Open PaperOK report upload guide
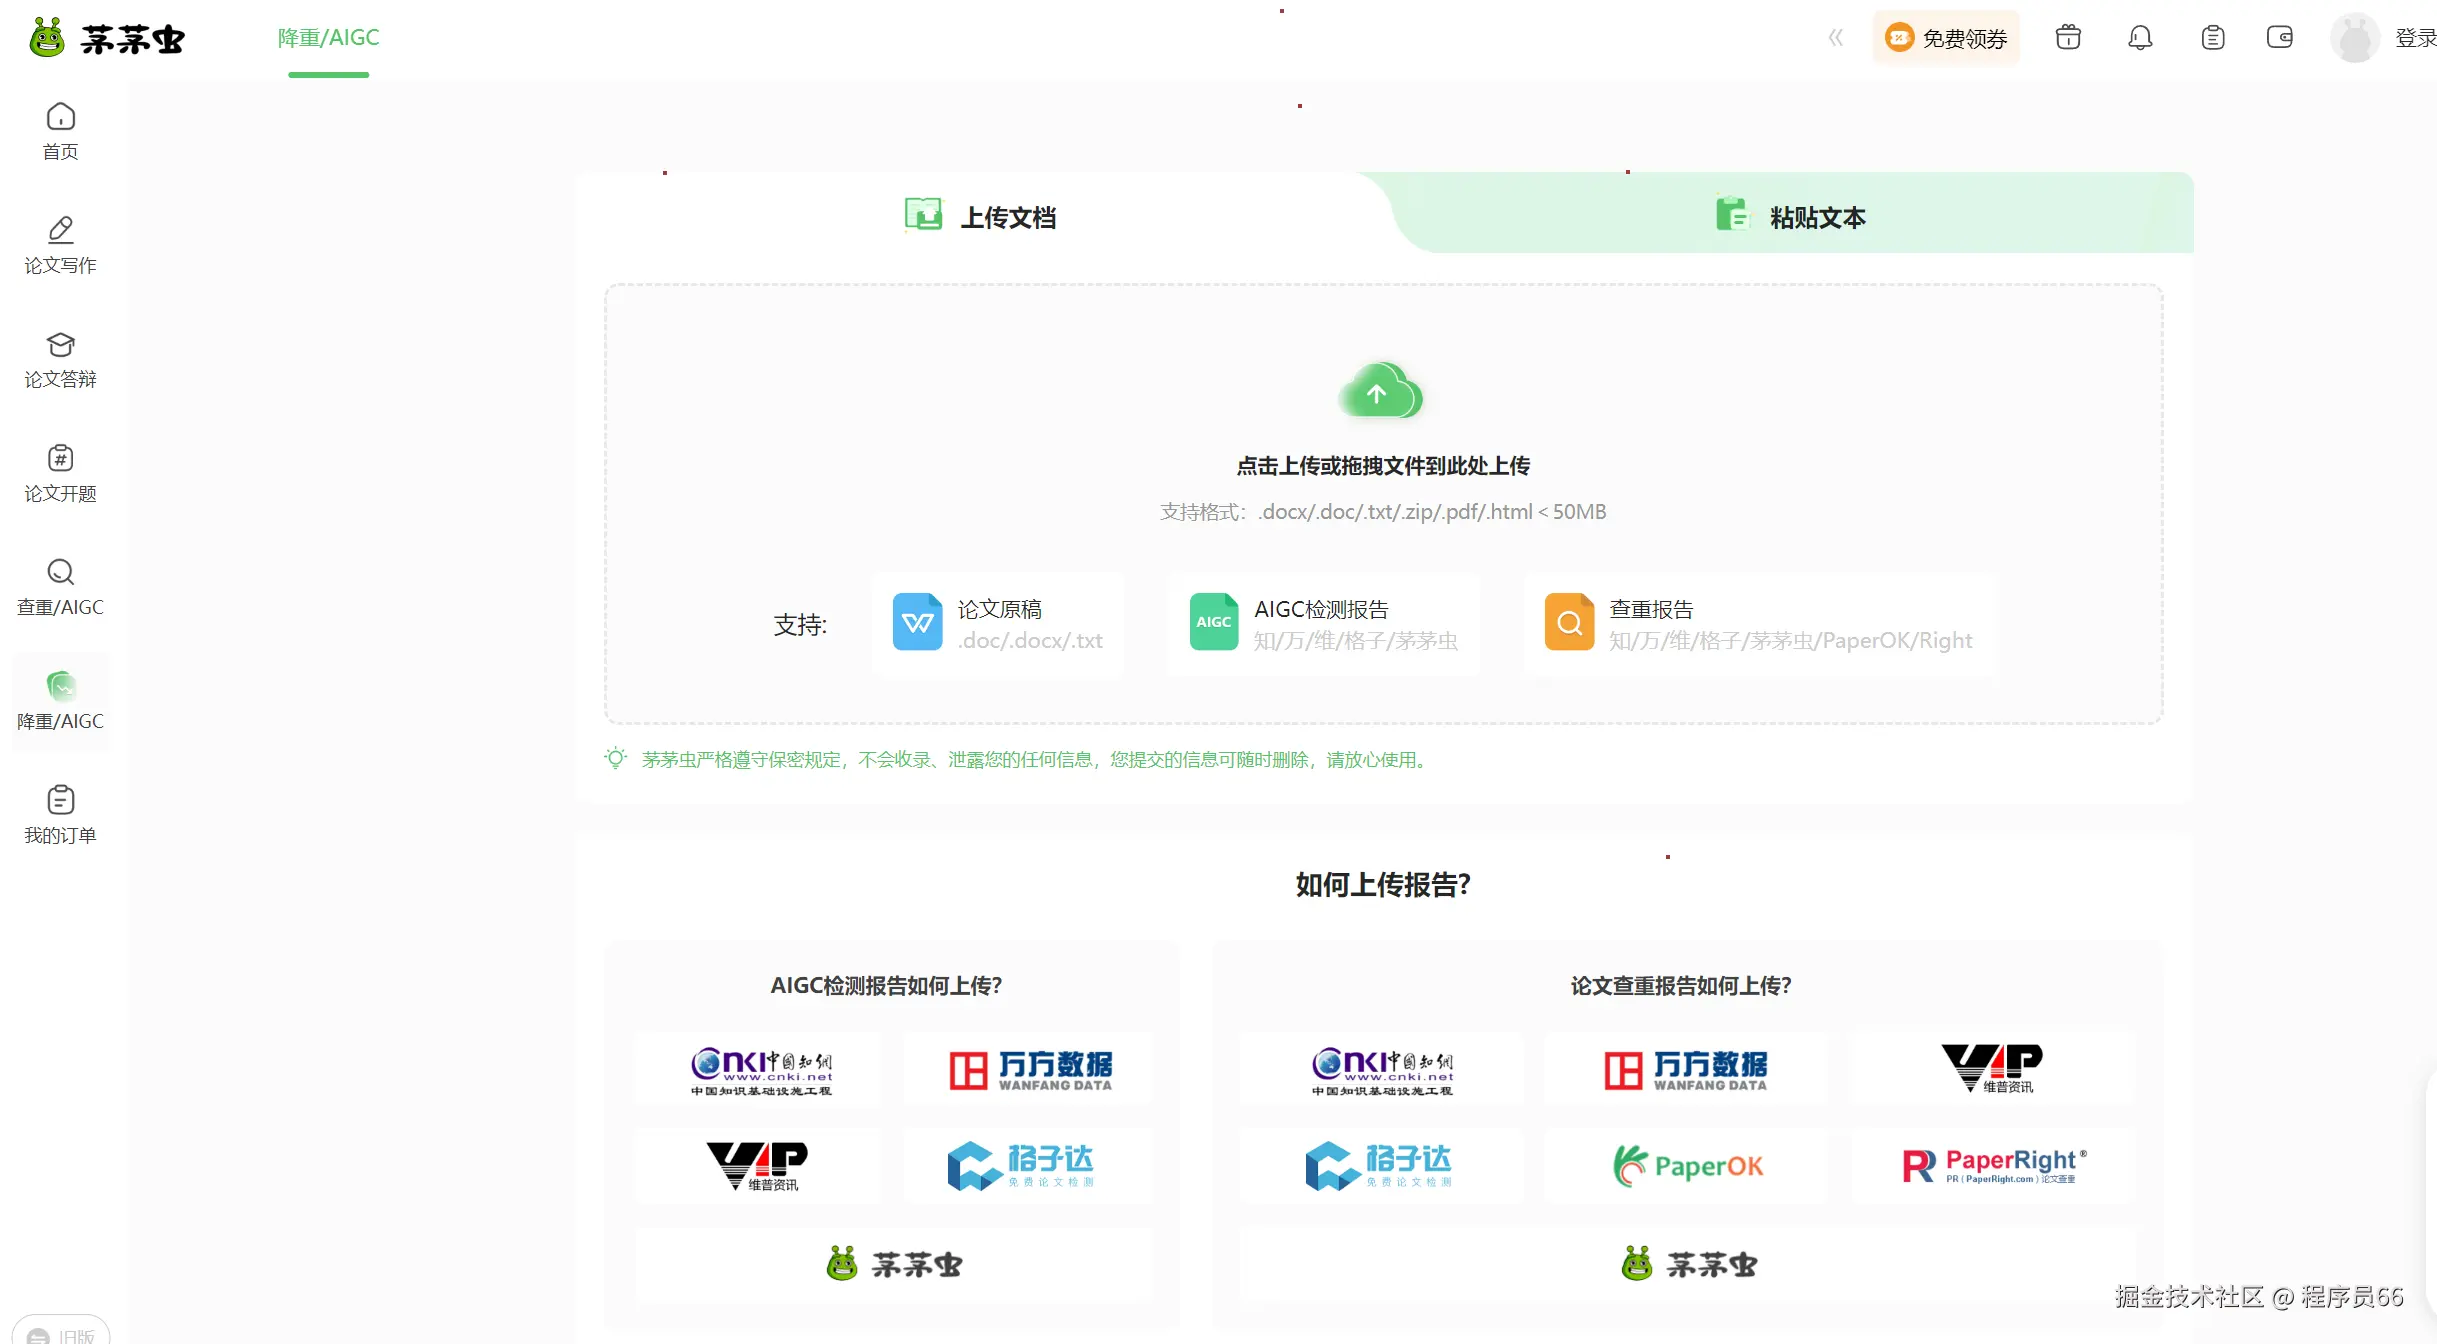Image resolution: width=2437 pixels, height=1344 pixels. coord(1686,1166)
